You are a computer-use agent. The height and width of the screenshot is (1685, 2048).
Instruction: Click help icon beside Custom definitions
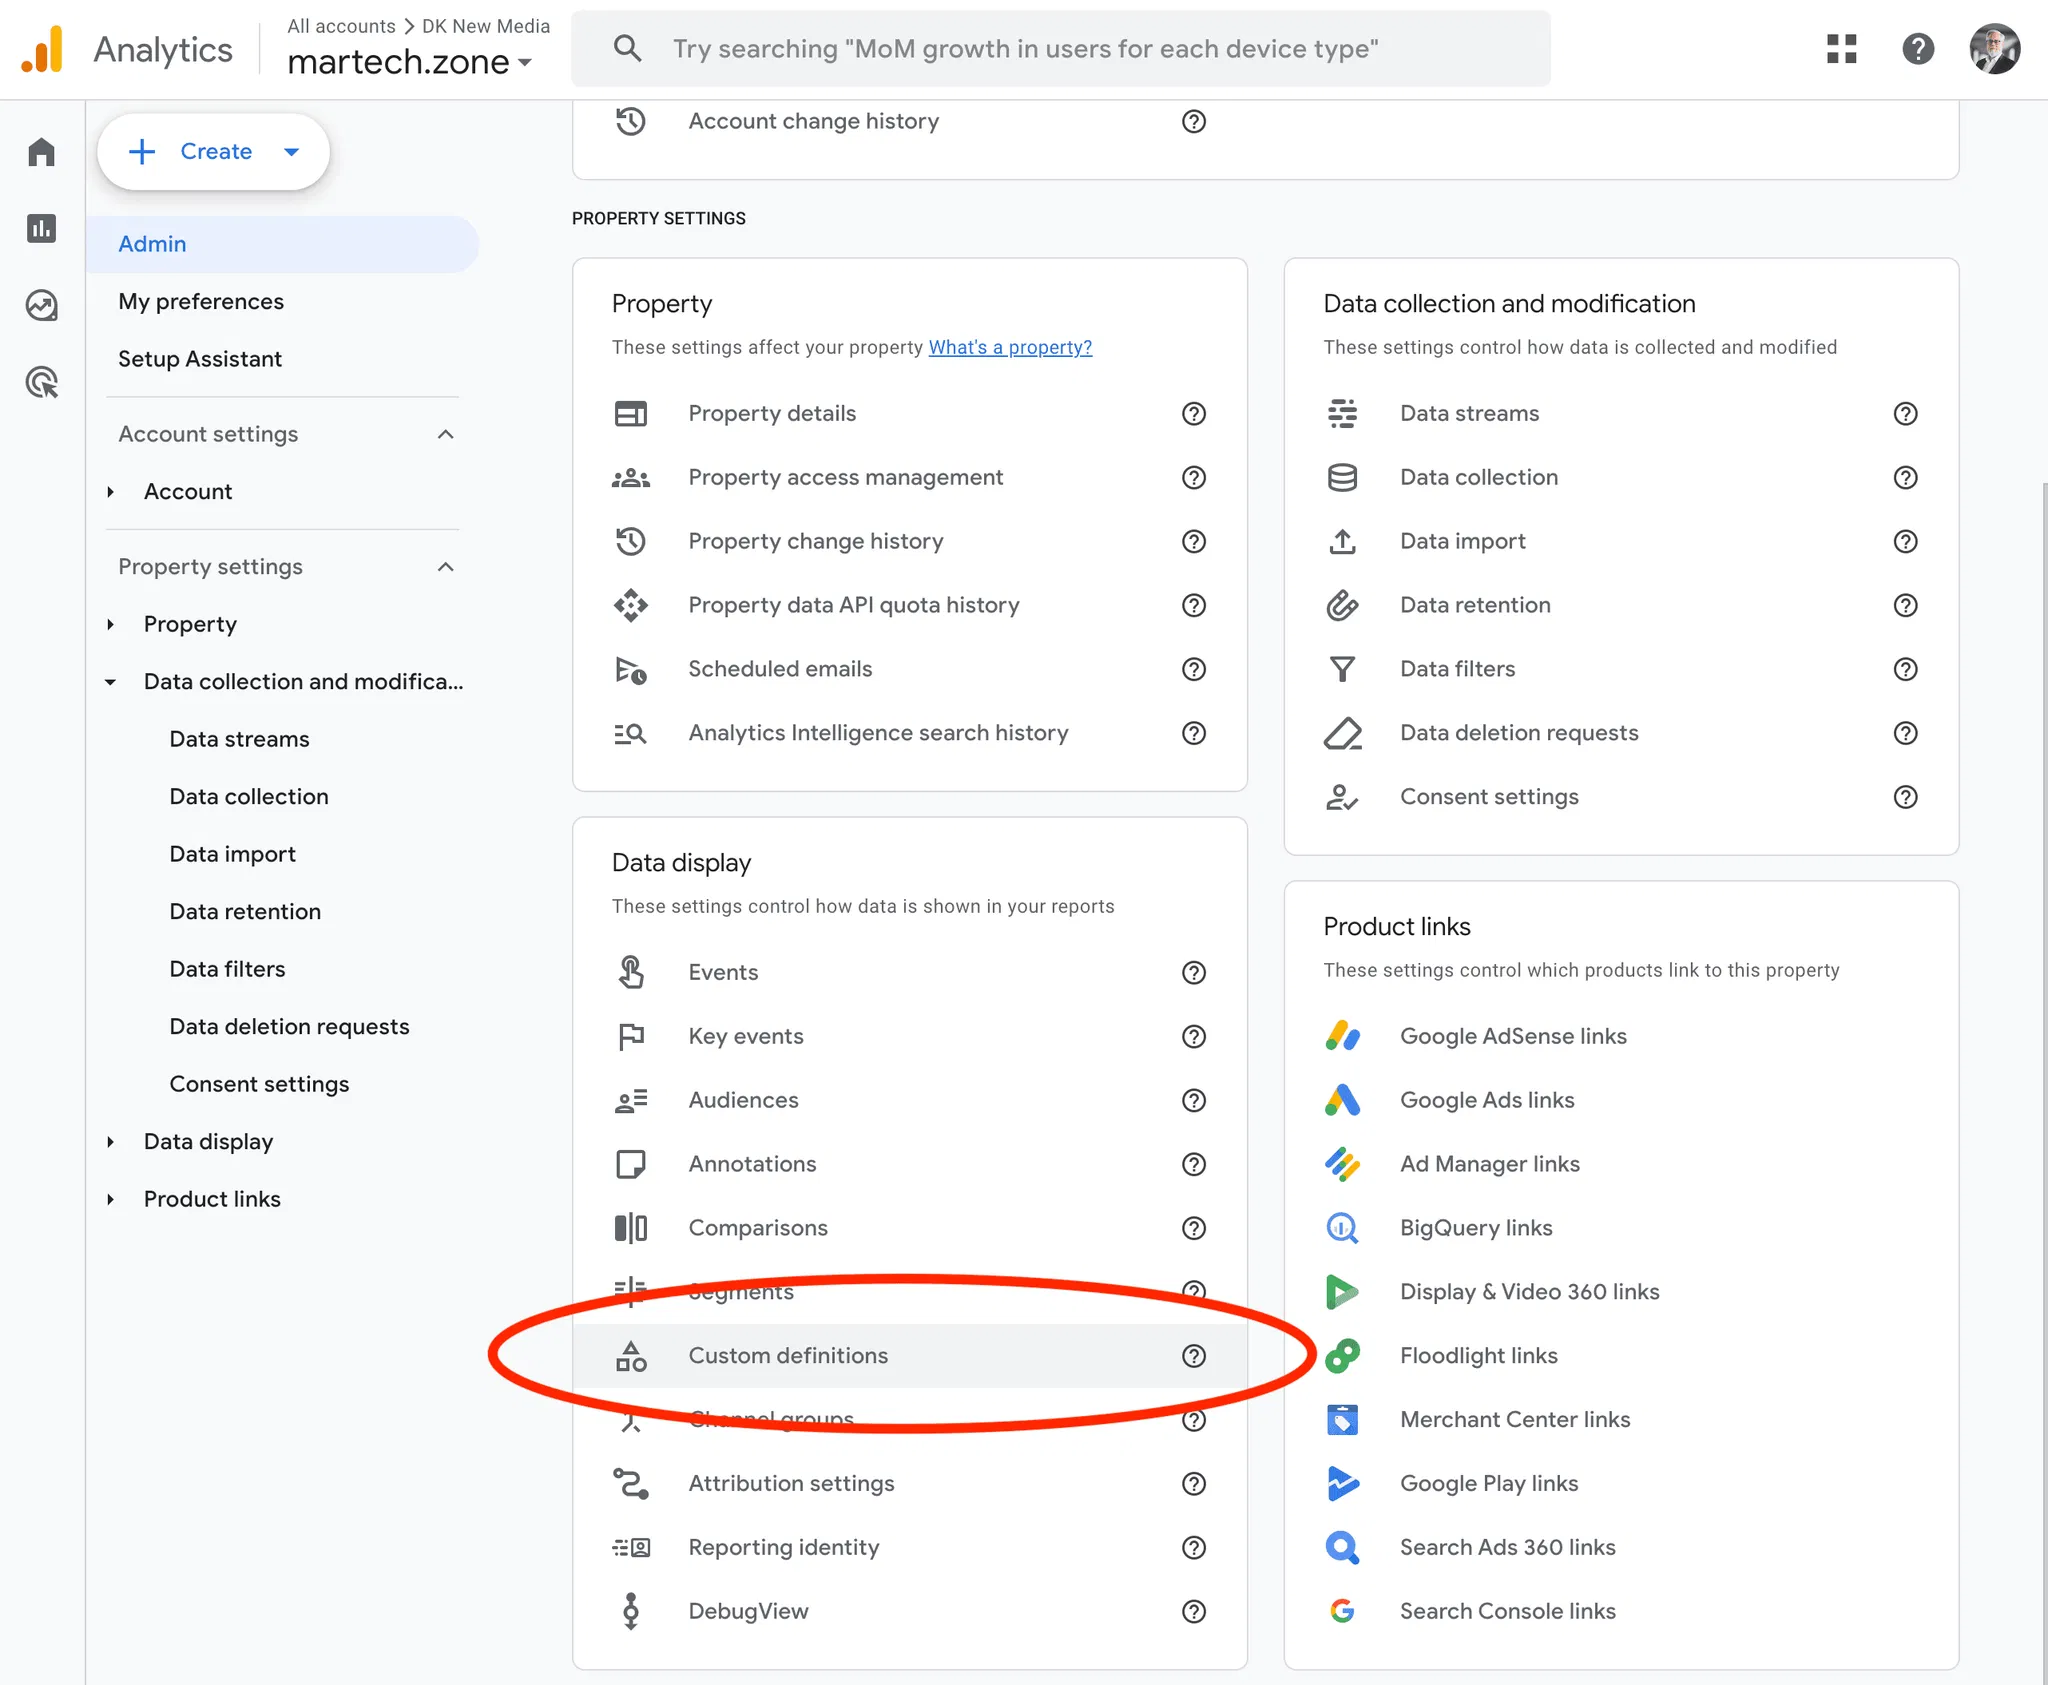tap(1193, 1355)
